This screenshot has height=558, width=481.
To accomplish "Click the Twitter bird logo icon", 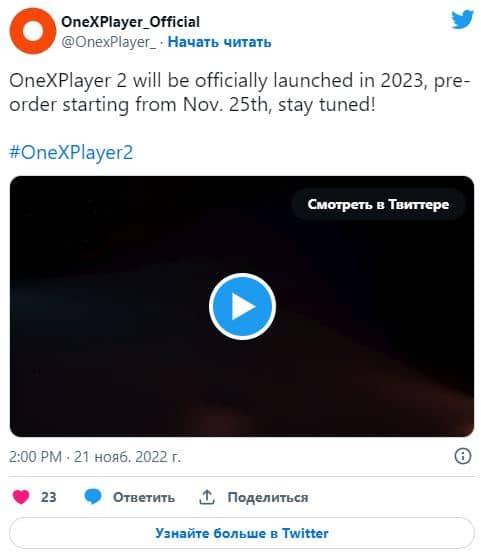I will pyautogui.click(x=462, y=19).
